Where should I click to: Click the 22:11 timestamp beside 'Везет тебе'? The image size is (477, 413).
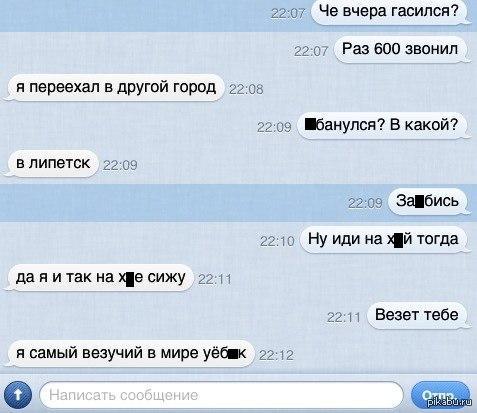(344, 317)
